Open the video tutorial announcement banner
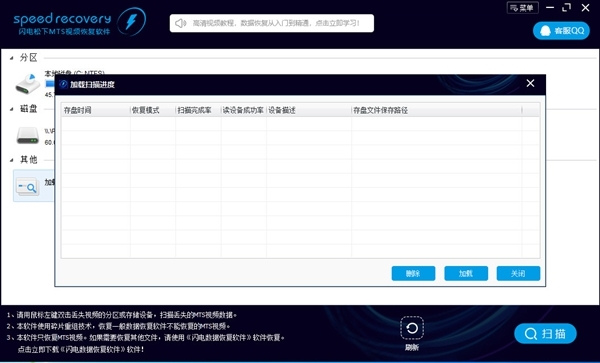Screen dimensions: 600x363 (272, 23)
